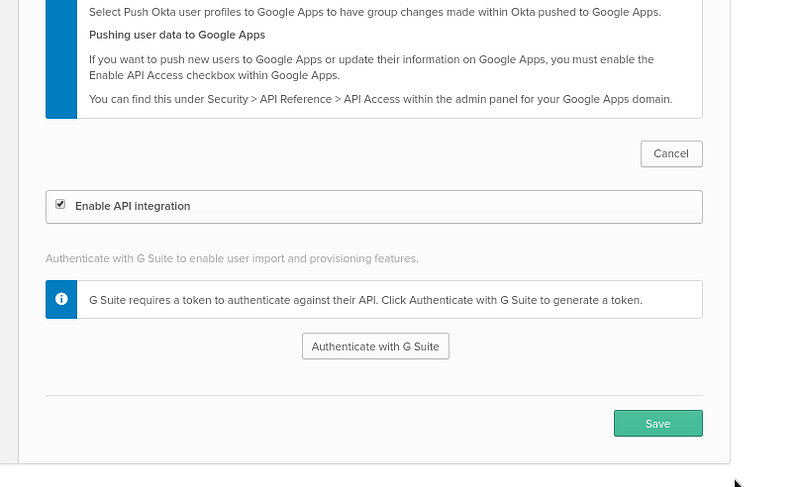Select the Pushing user data to Google Apps heading
Viewport: 800px width, 487px height.
click(177, 35)
